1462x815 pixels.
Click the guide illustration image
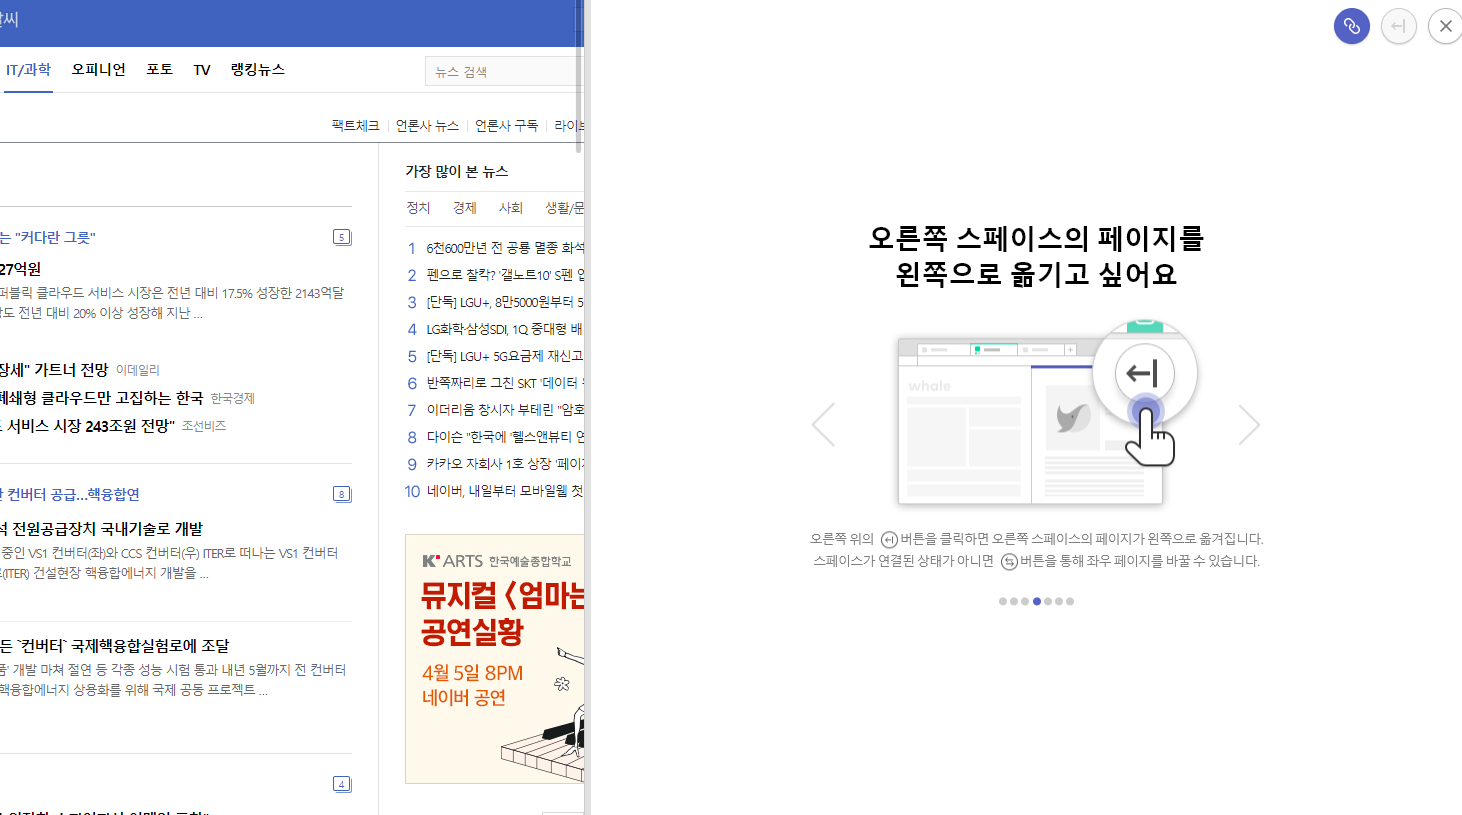pos(1047,413)
